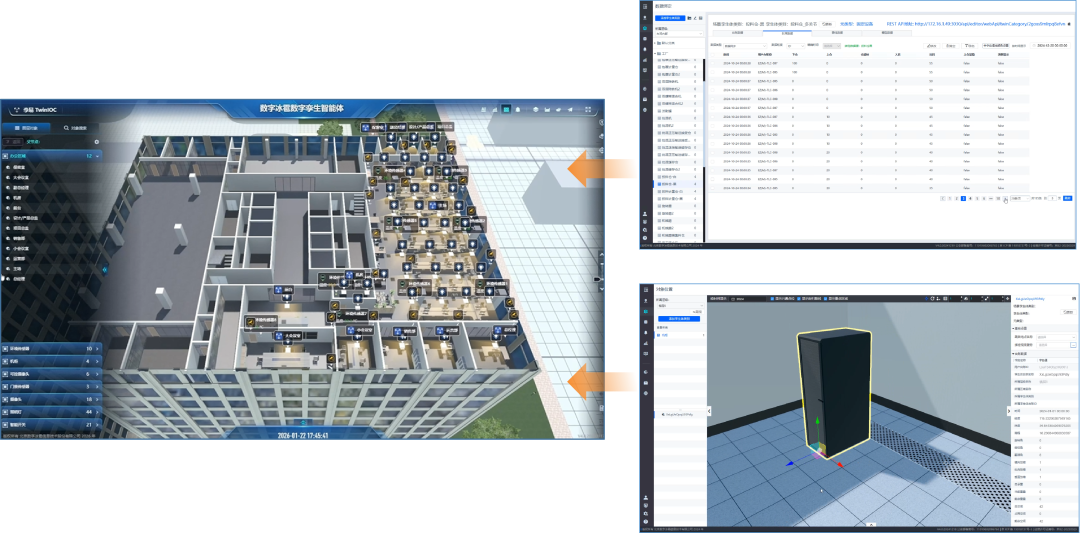Click monitor icon in data table window sidebar

click(645, 70)
